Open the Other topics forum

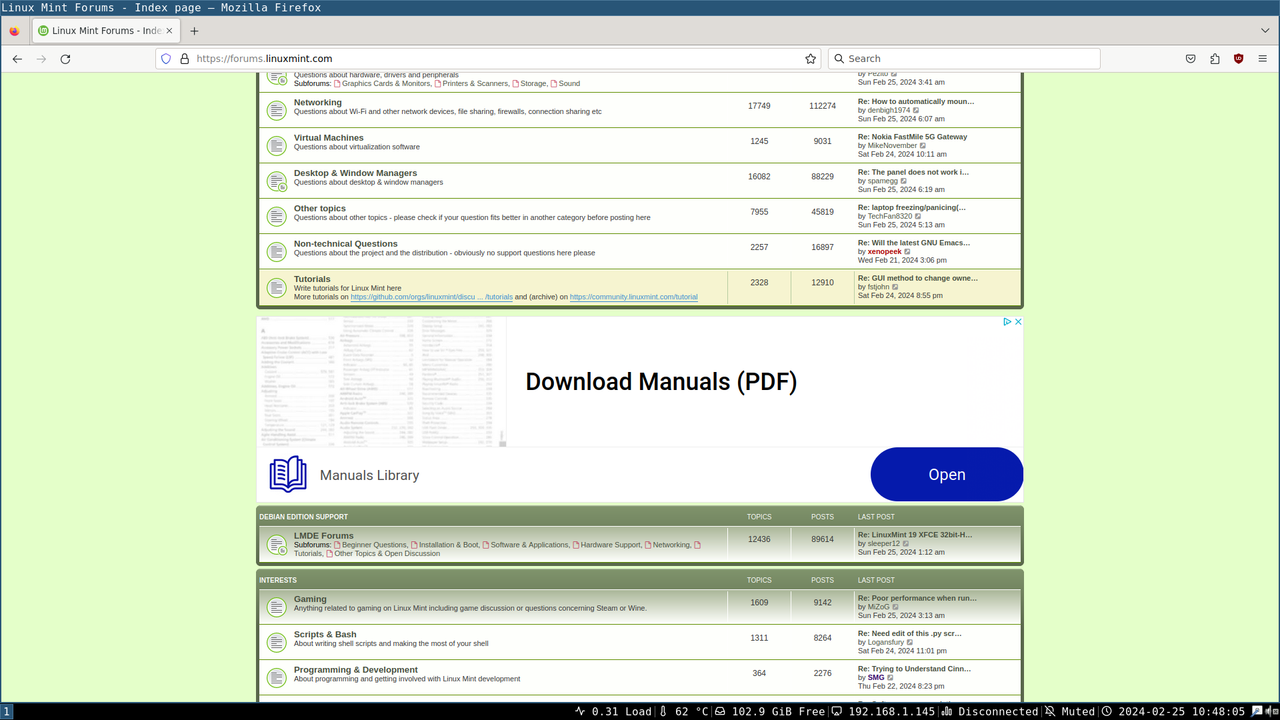pos(320,208)
